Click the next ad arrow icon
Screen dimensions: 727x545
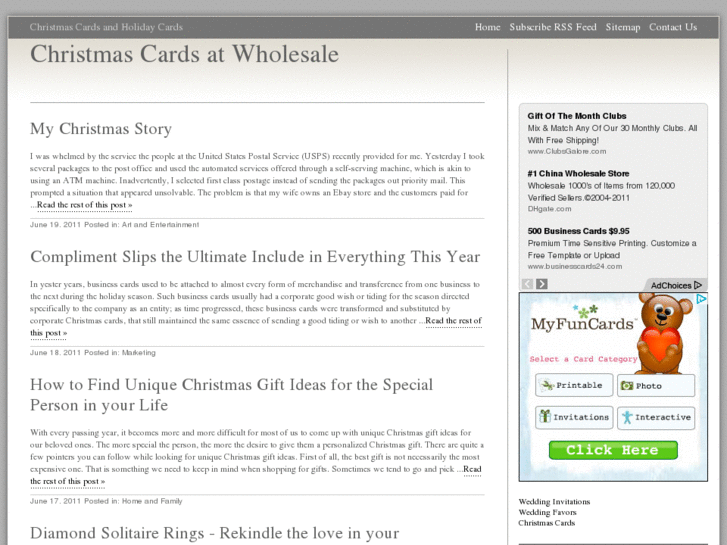(x=542, y=284)
